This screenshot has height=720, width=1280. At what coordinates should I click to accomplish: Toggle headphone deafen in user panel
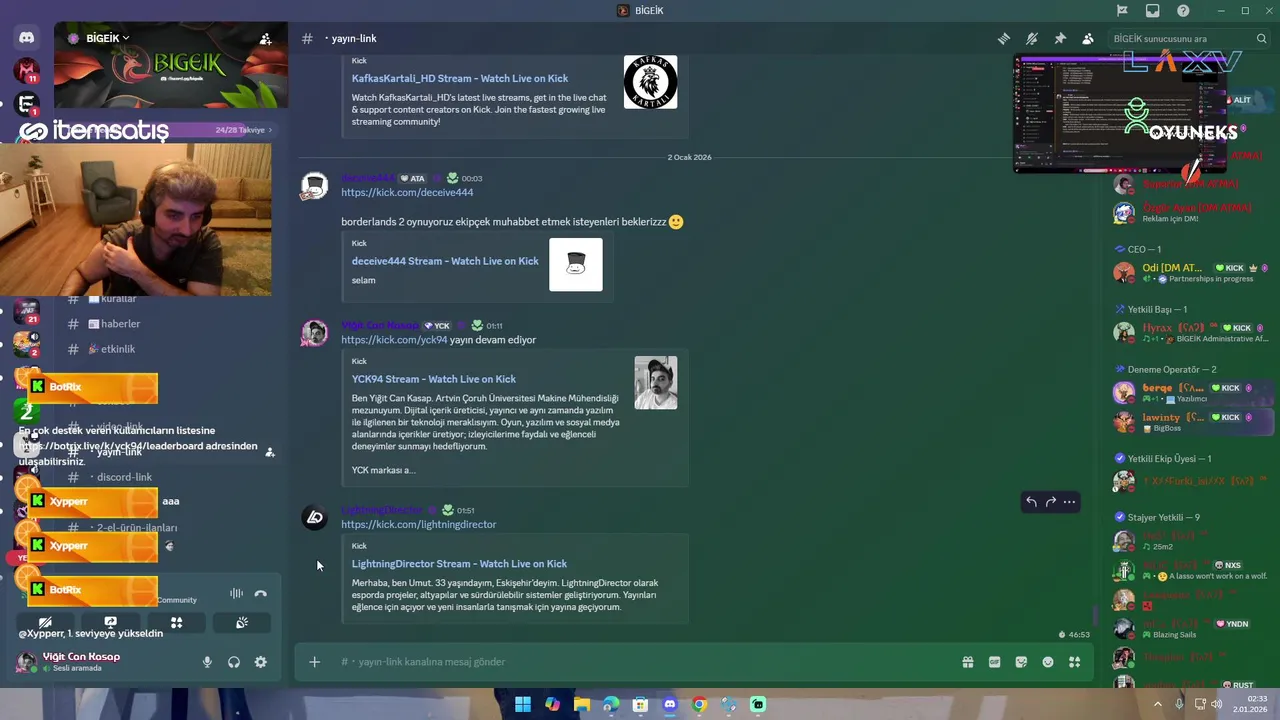(x=234, y=662)
